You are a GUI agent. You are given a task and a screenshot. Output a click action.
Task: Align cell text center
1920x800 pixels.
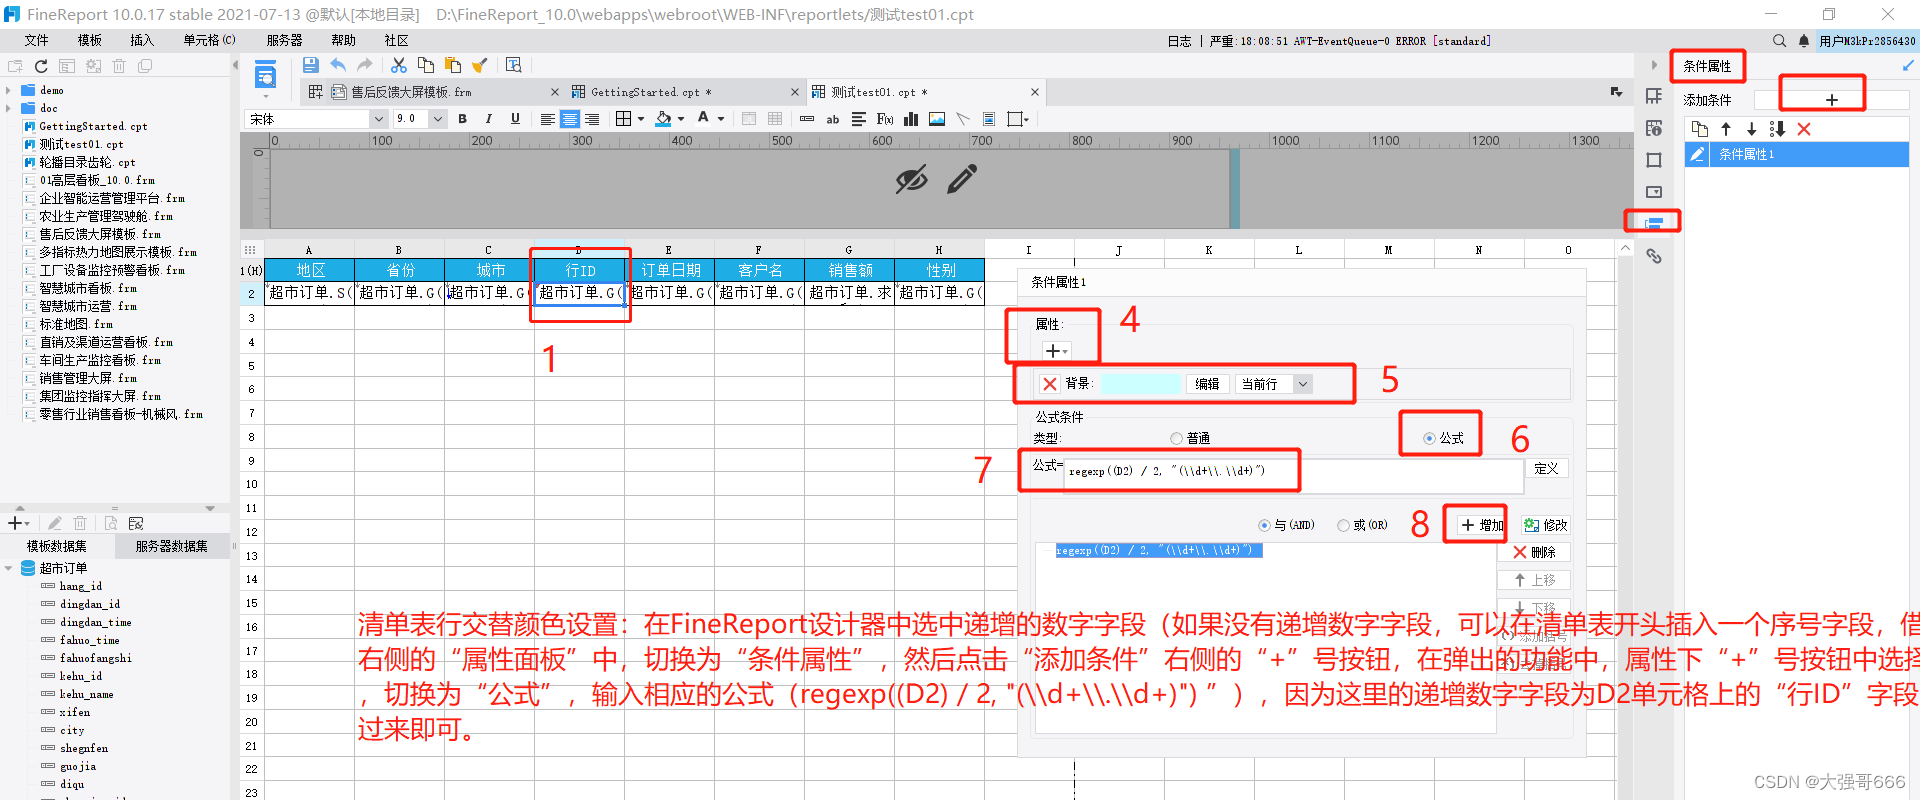(x=570, y=119)
